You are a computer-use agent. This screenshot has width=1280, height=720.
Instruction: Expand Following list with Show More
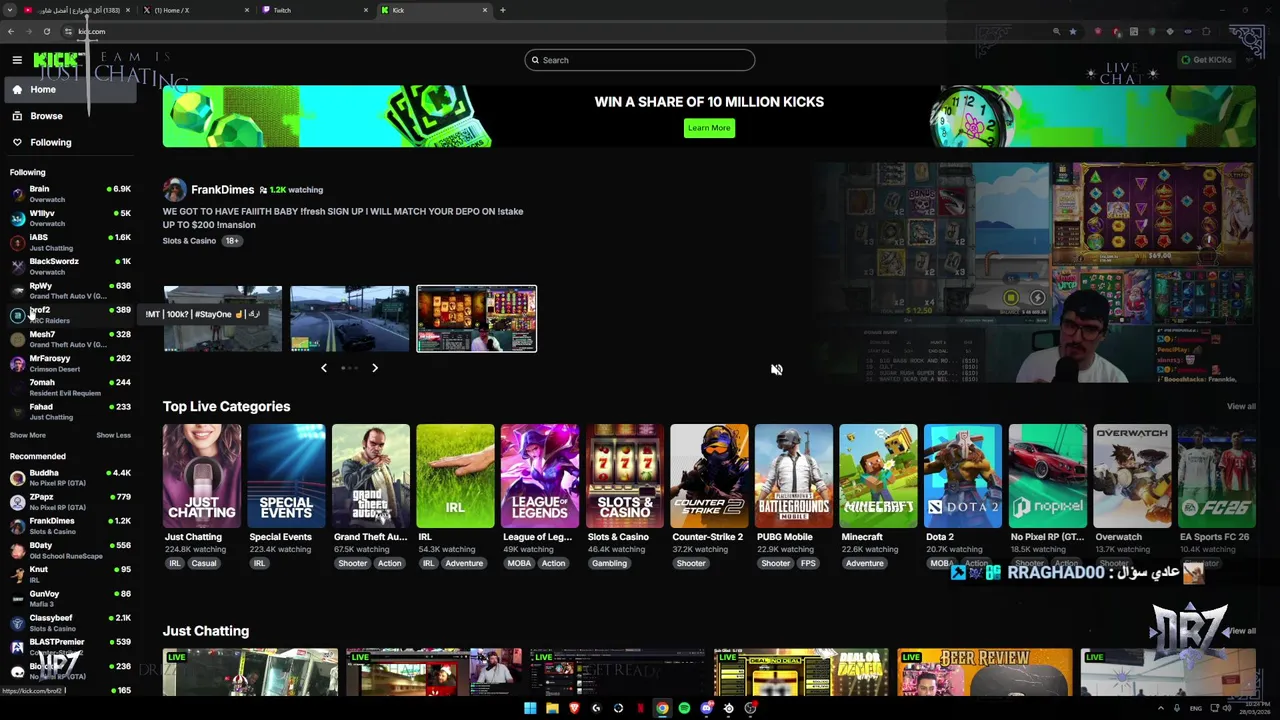pos(28,435)
